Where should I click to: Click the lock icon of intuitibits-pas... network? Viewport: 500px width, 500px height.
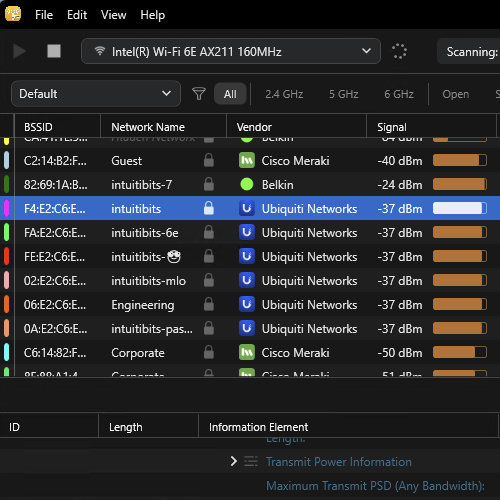[x=209, y=328]
